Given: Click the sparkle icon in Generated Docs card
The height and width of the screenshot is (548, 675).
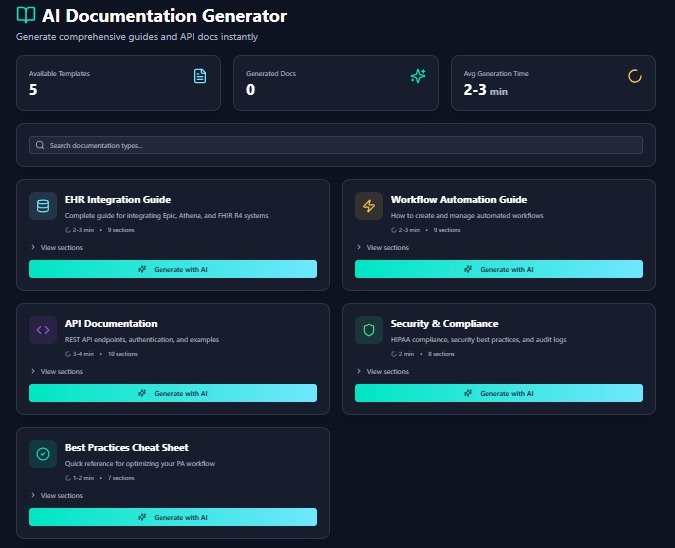Looking at the screenshot, I should 418,76.
